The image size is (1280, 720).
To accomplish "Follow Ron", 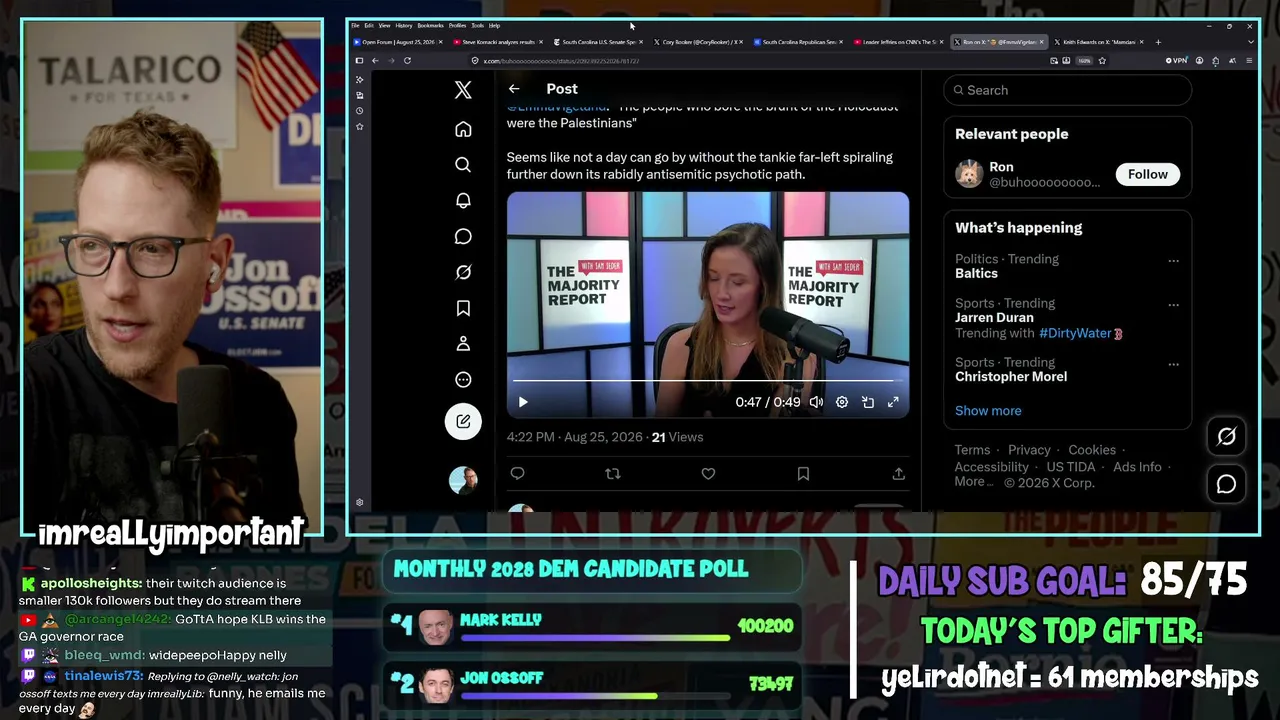I will pos(1148,174).
